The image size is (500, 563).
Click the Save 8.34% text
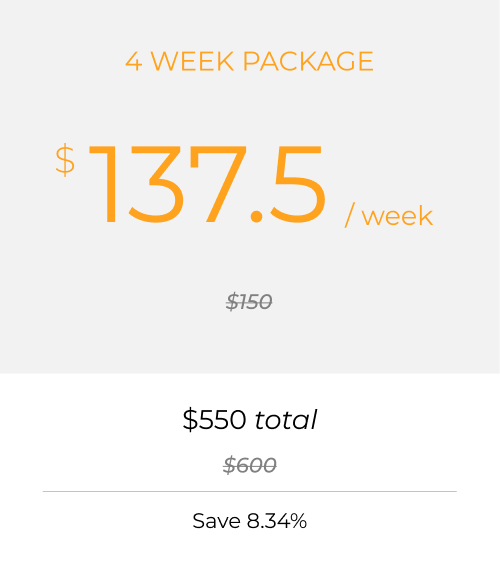[249, 521]
